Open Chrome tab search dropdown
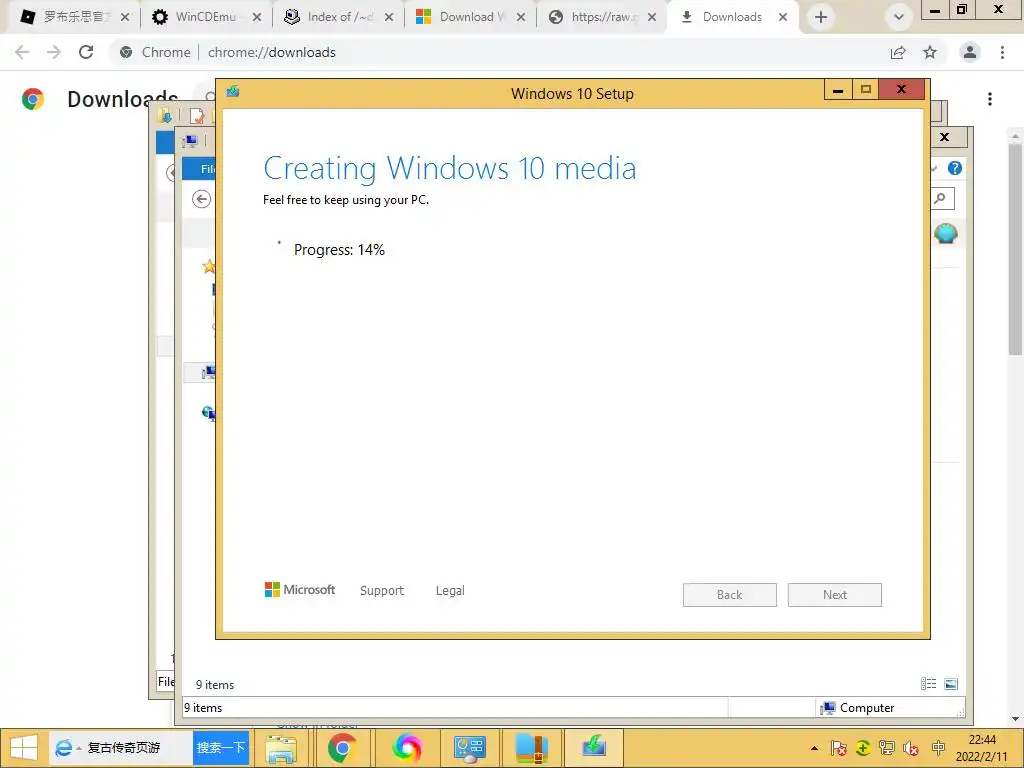This screenshot has width=1024, height=768. coord(899,17)
